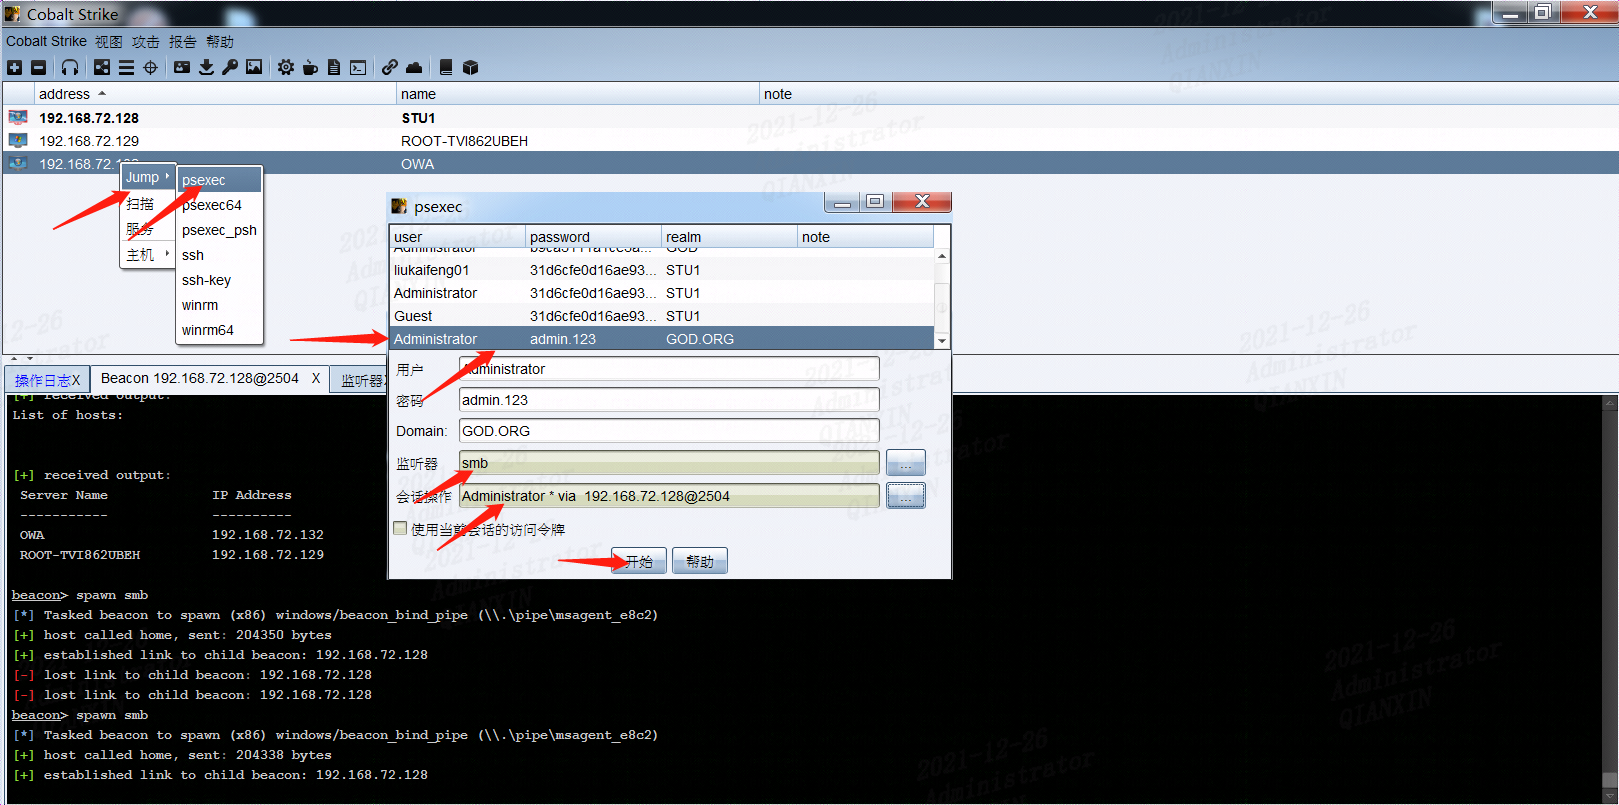Image resolution: width=1619 pixels, height=805 pixels.
Task: Click the 监听器 field showing smb
Action: tap(669, 463)
